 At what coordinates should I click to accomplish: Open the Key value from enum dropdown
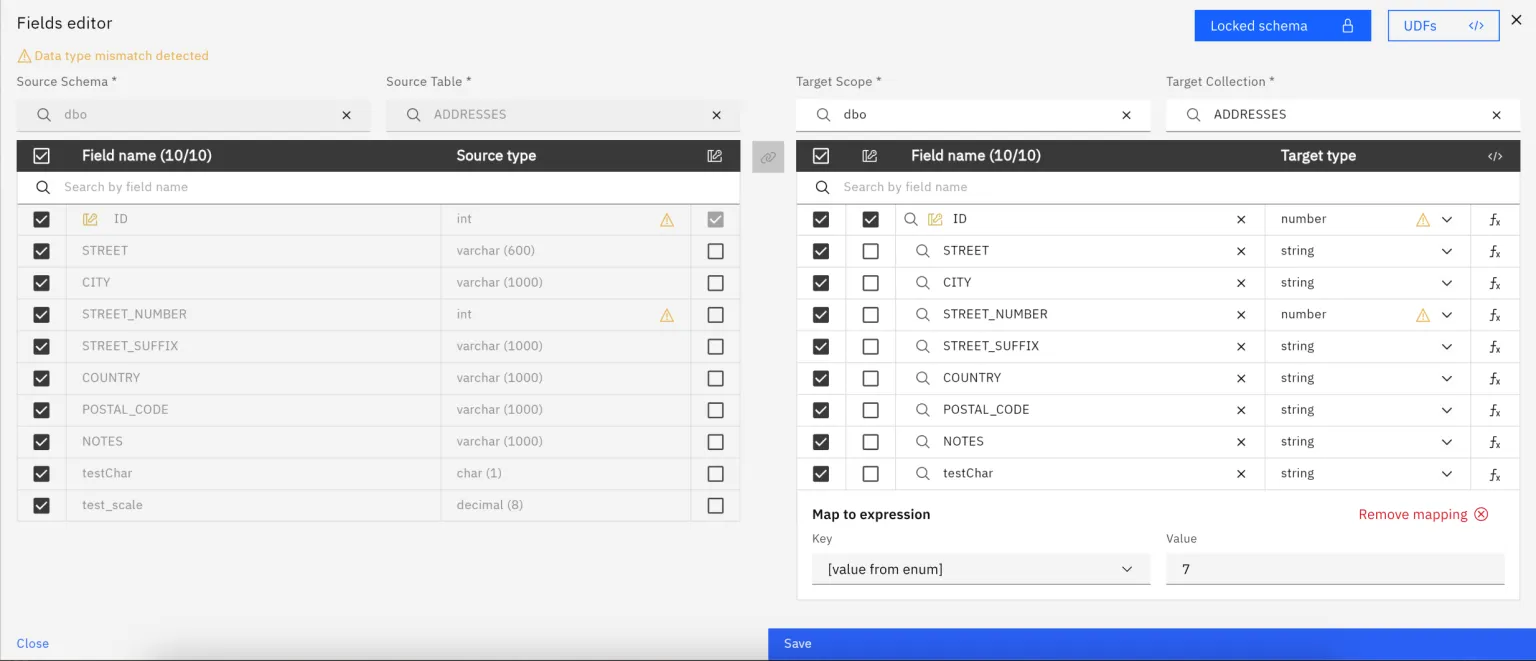click(981, 569)
